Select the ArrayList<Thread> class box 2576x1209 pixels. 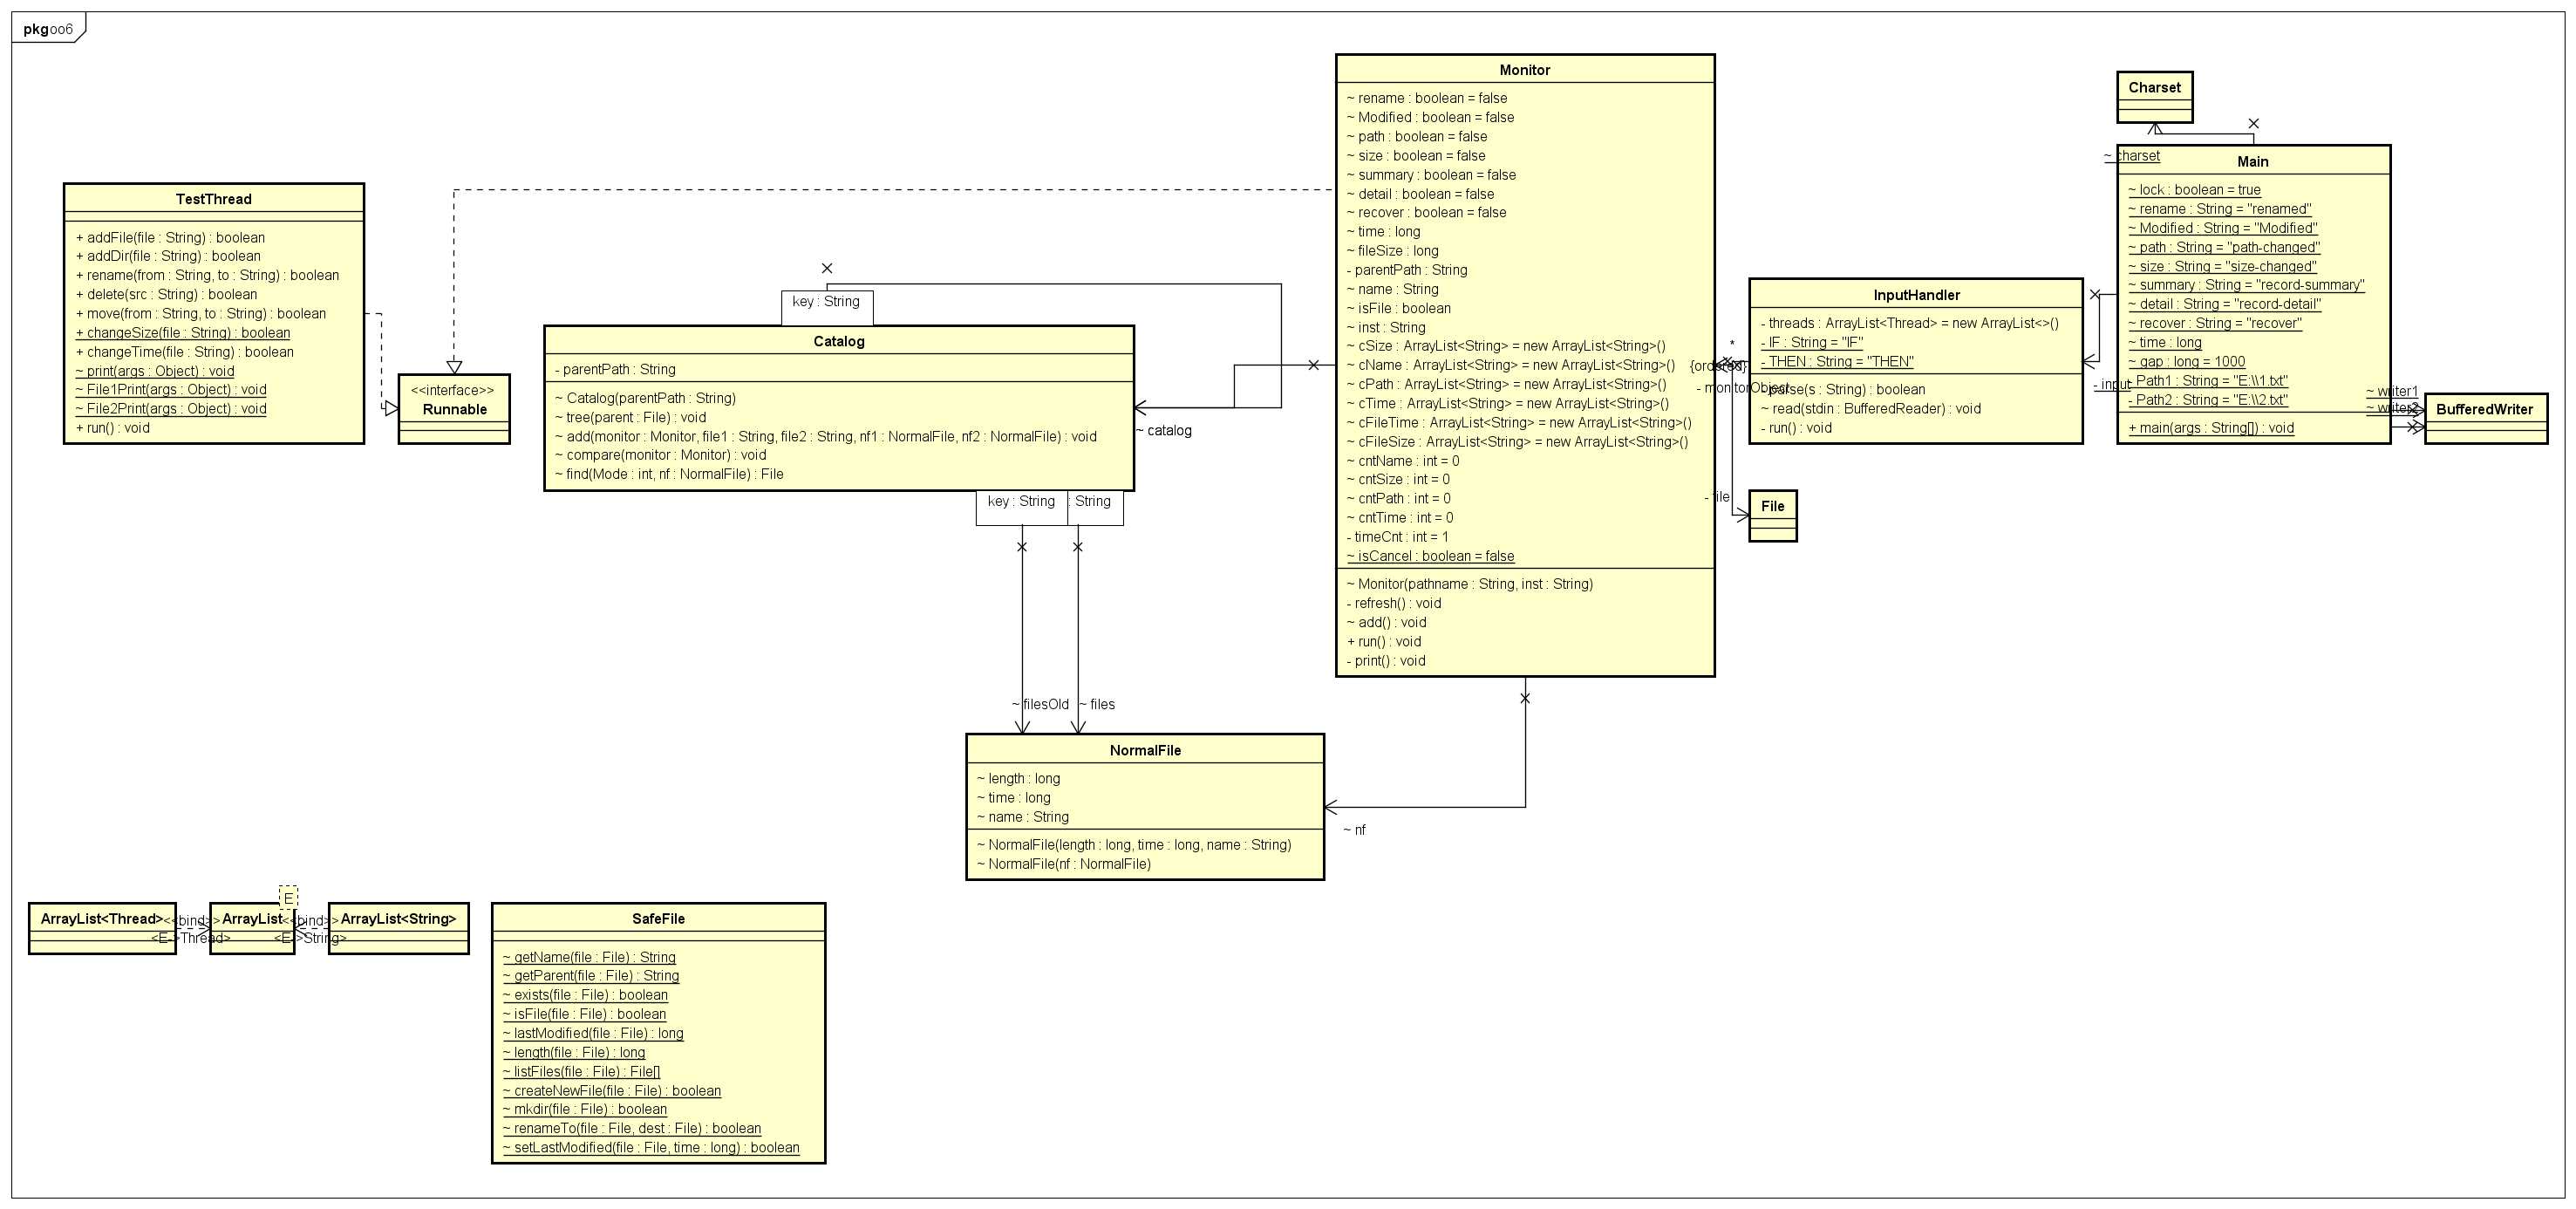coord(102,928)
